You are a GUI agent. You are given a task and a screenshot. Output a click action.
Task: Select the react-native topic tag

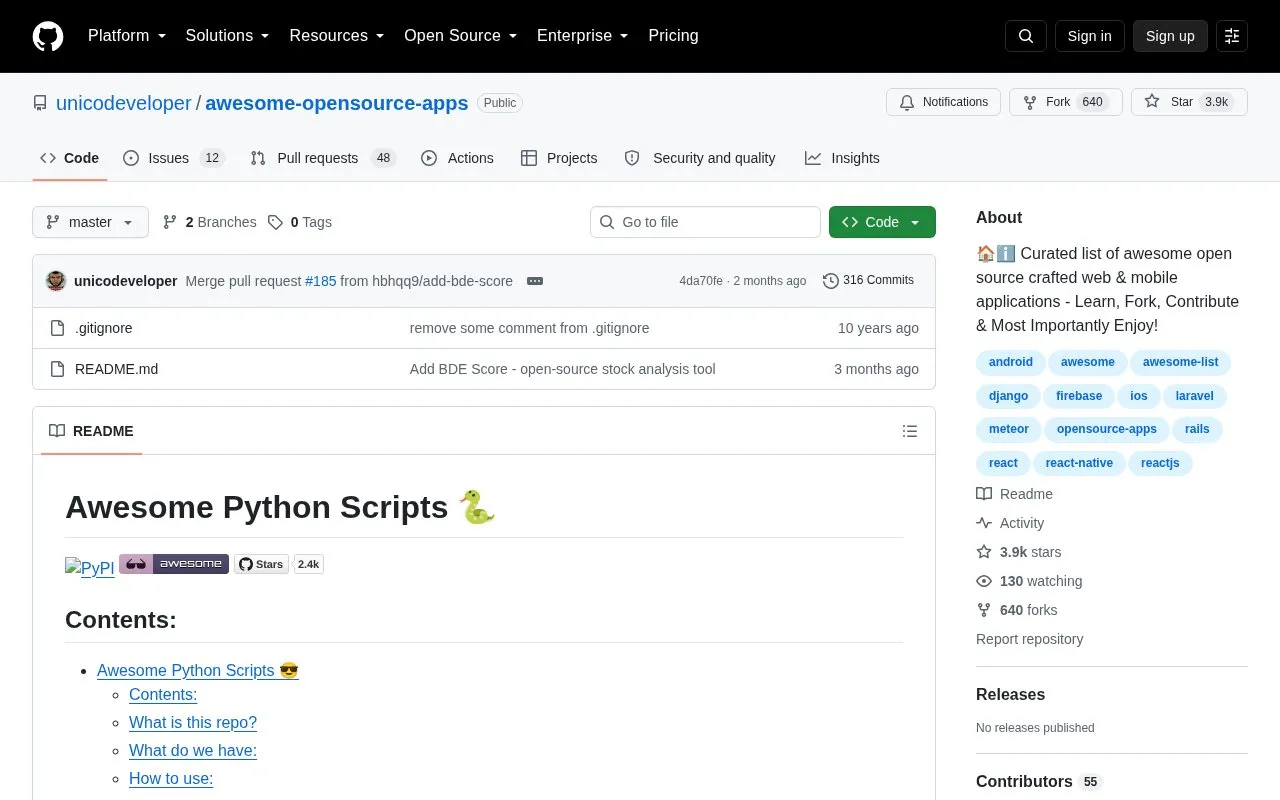(x=1079, y=463)
